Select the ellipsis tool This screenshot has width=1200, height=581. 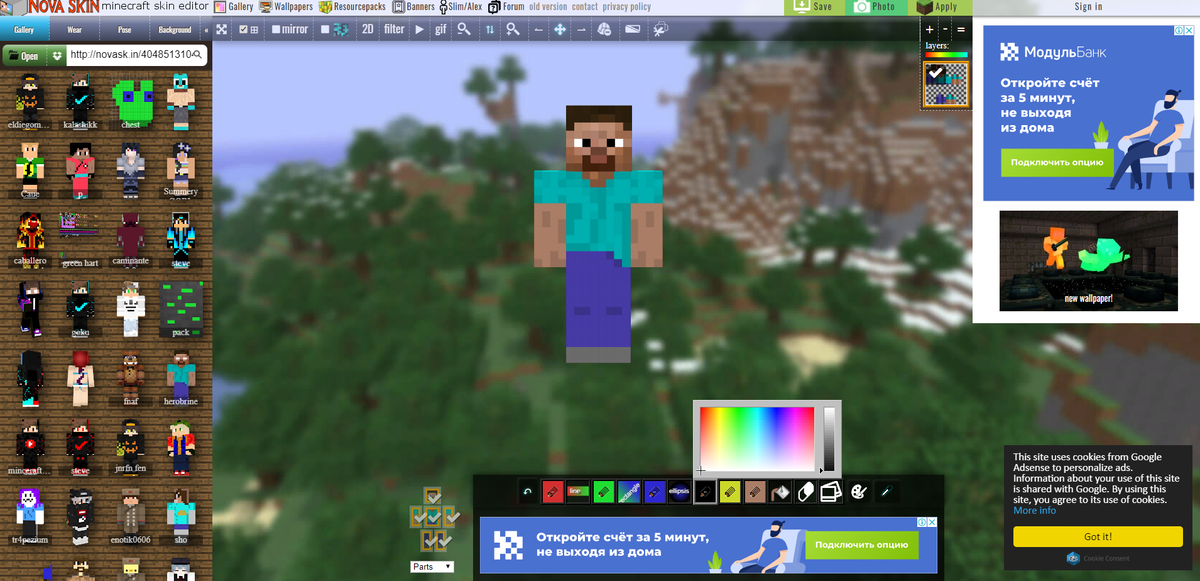[x=680, y=491]
